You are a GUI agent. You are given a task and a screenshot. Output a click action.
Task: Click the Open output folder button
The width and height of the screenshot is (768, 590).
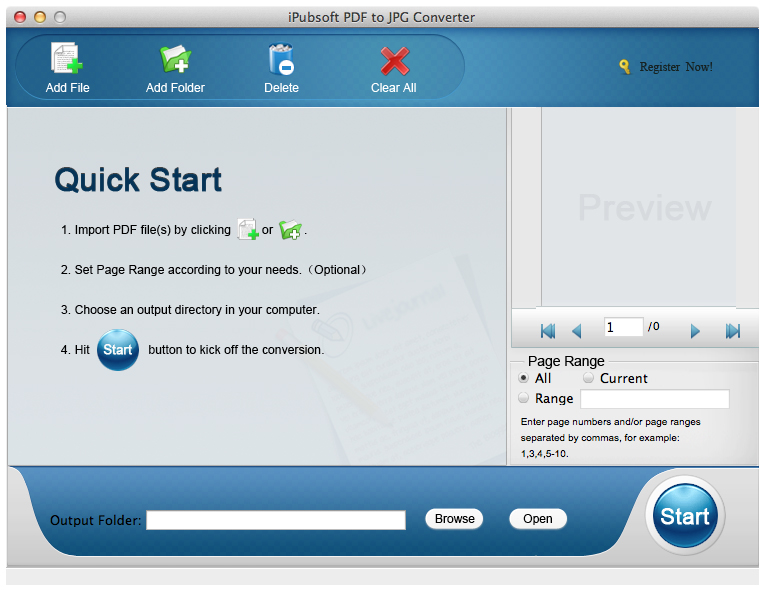538,519
